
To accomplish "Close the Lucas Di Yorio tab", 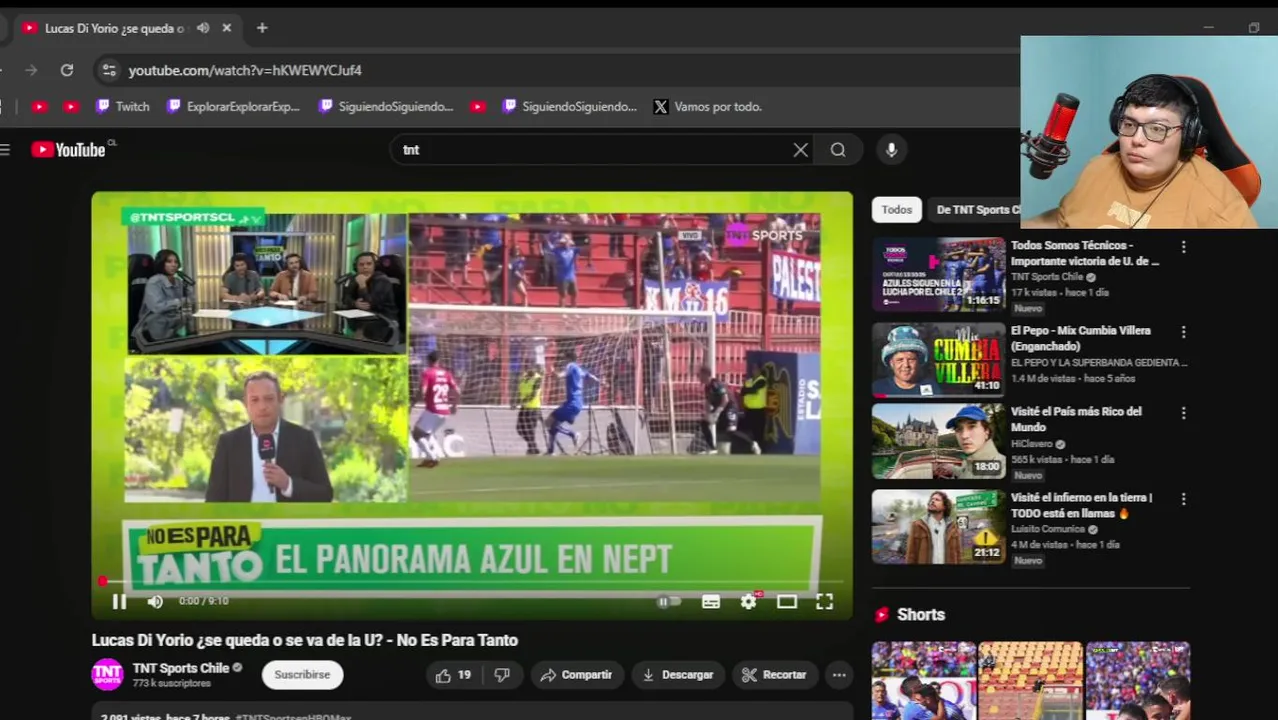I will coord(227,28).
